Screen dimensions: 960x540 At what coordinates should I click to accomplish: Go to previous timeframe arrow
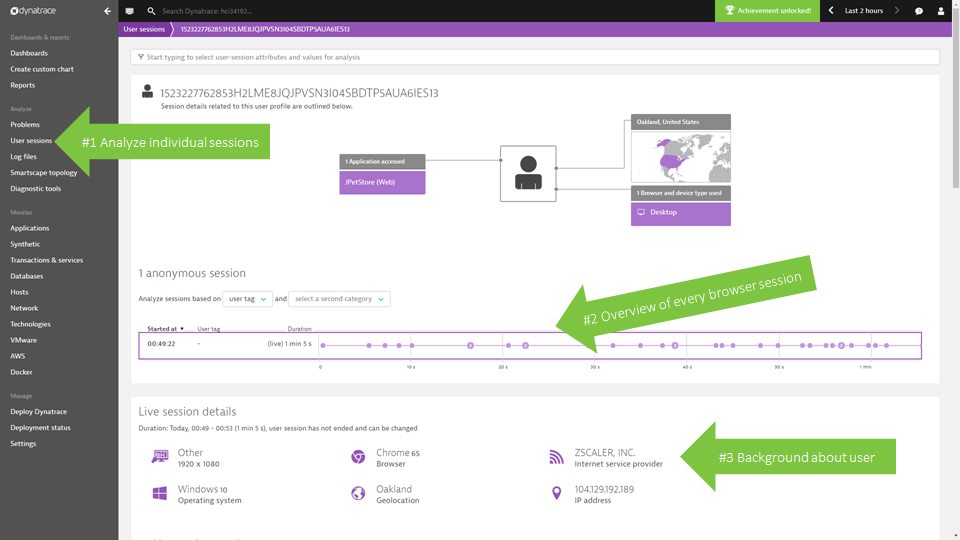pyautogui.click(x=831, y=10)
